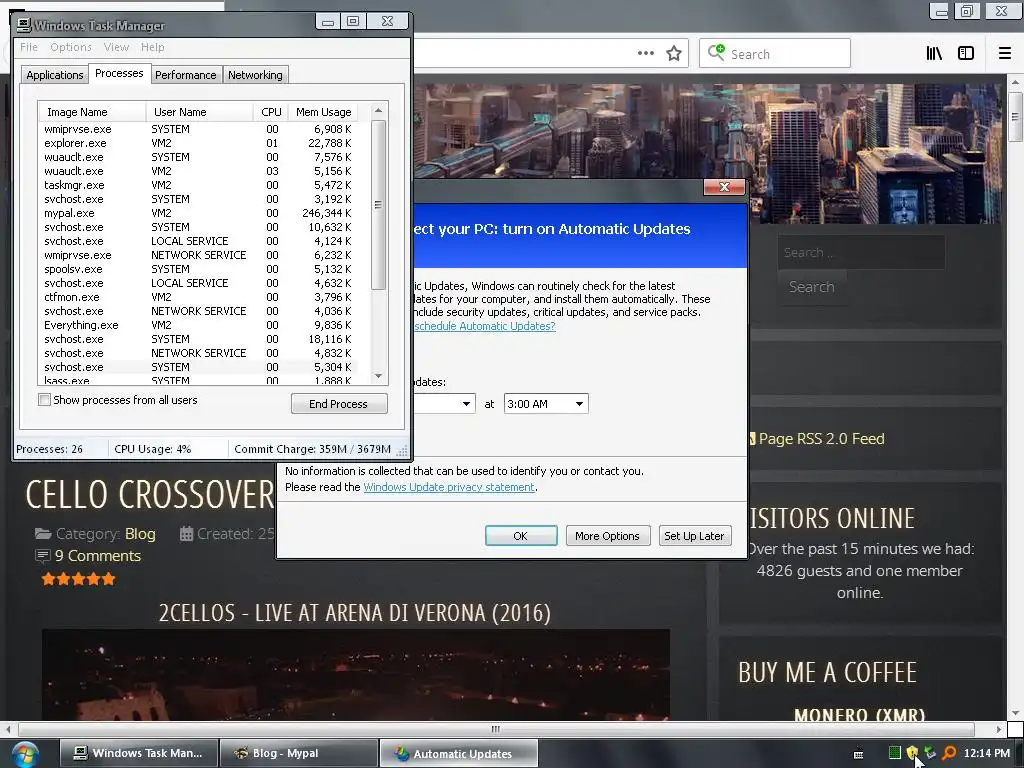Close the Automatic Updates dialog
1024x768 pixels.
point(724,187)
